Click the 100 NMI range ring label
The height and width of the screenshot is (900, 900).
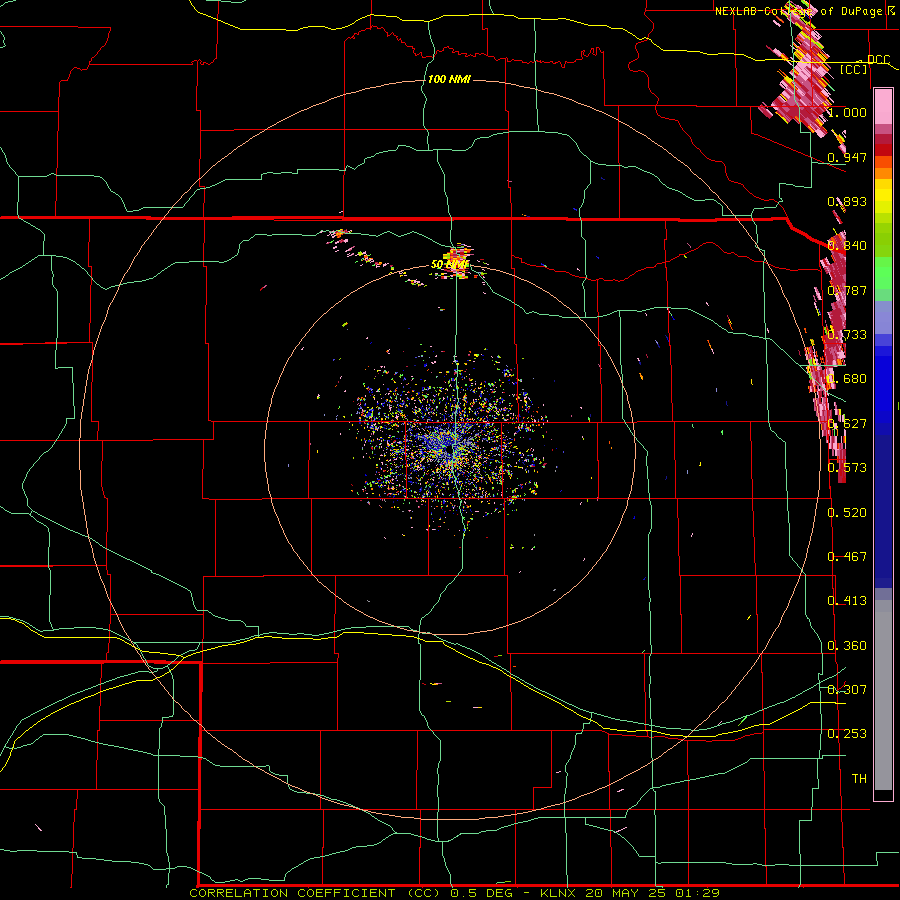tap(449, 79)
